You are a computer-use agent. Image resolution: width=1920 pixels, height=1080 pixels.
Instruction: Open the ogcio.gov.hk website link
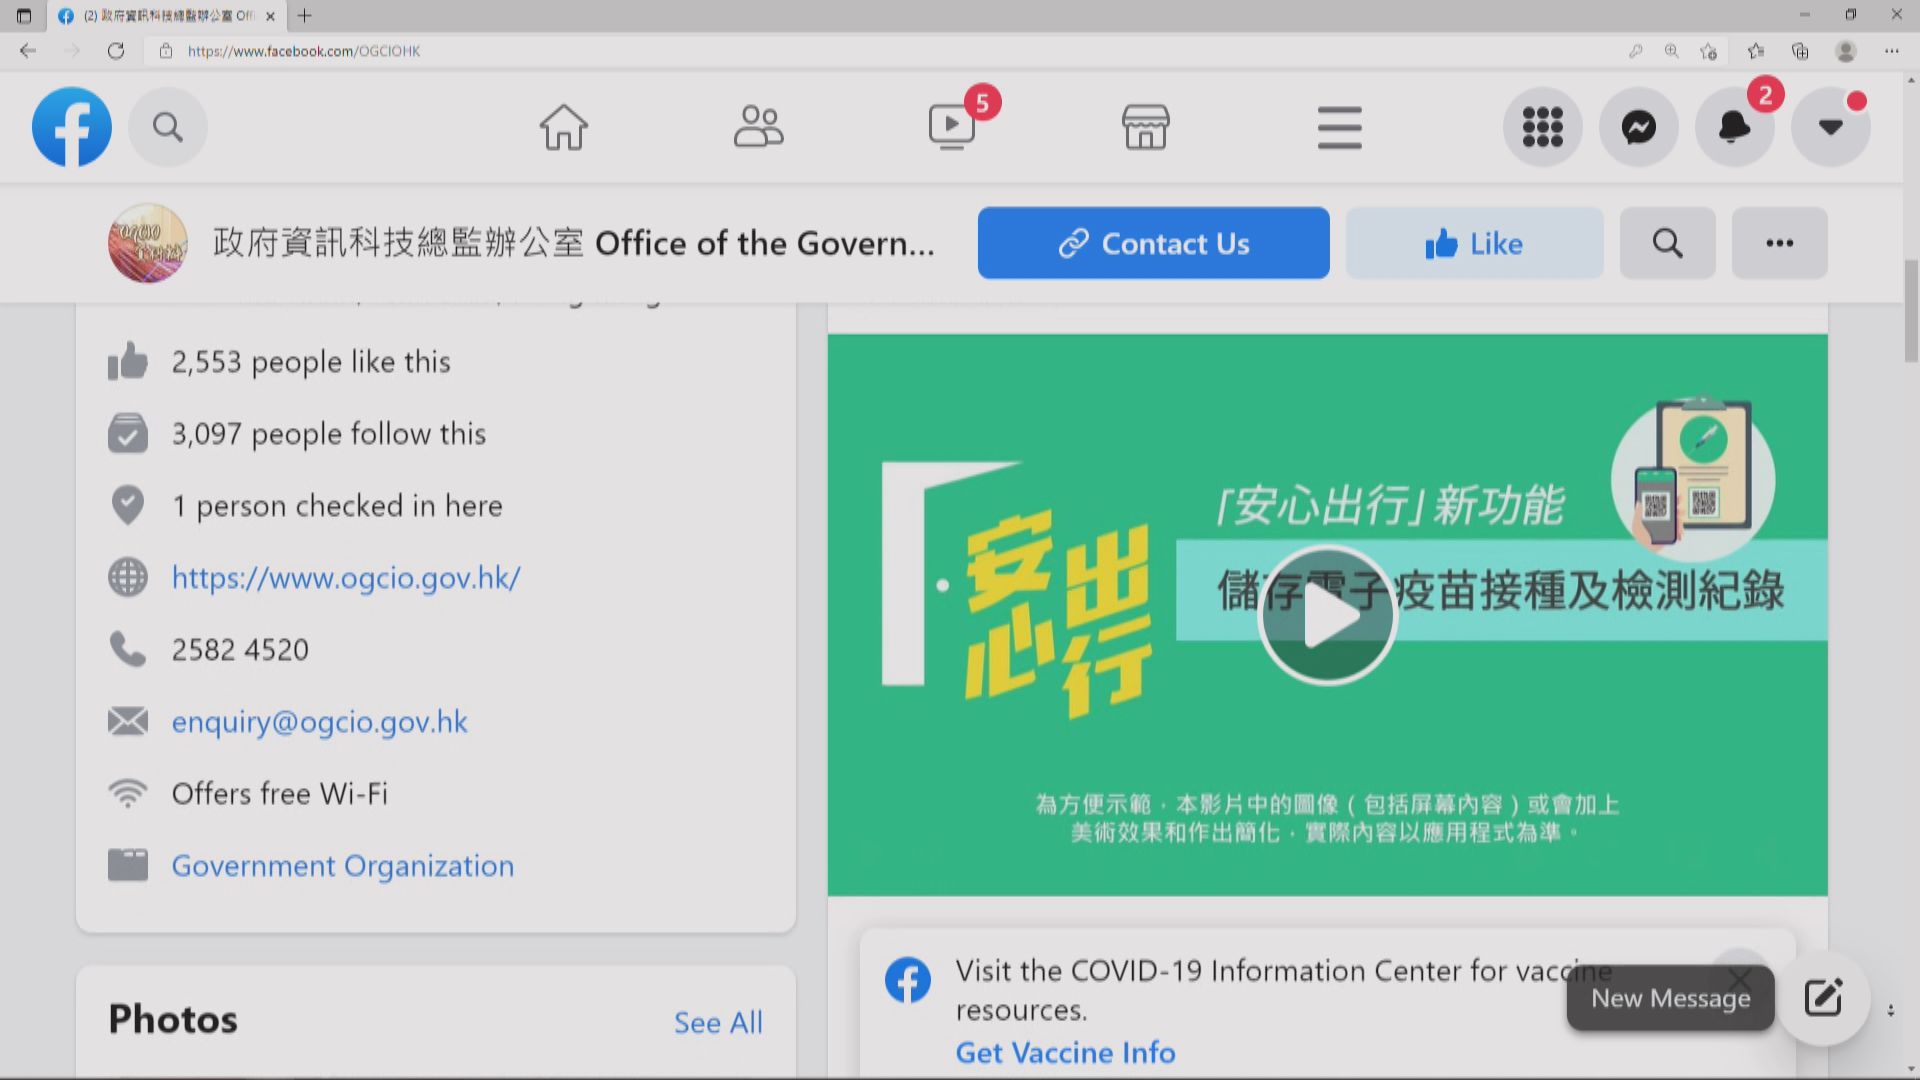coord(346,578)
